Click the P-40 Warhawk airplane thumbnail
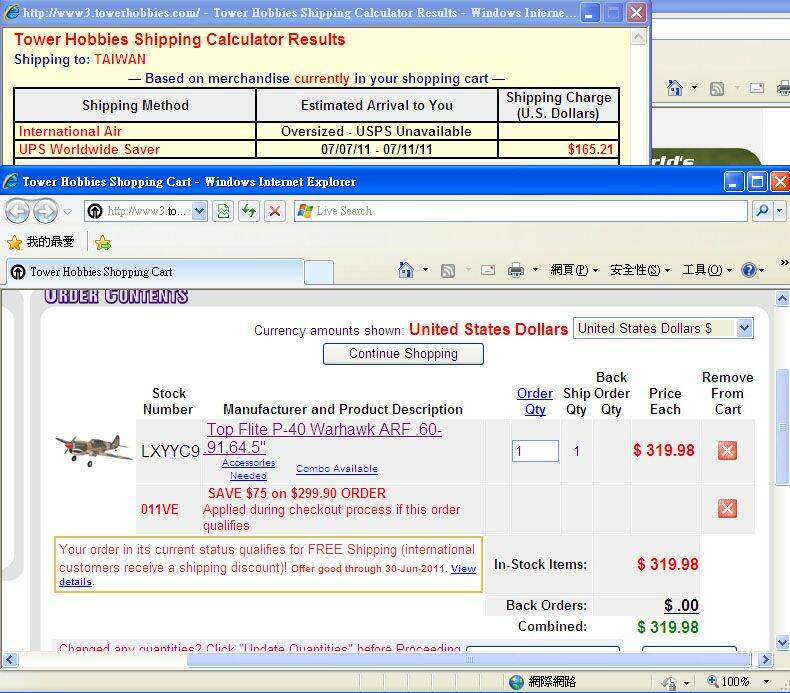This screenshot has height=693, width=790. click(93, 450)
